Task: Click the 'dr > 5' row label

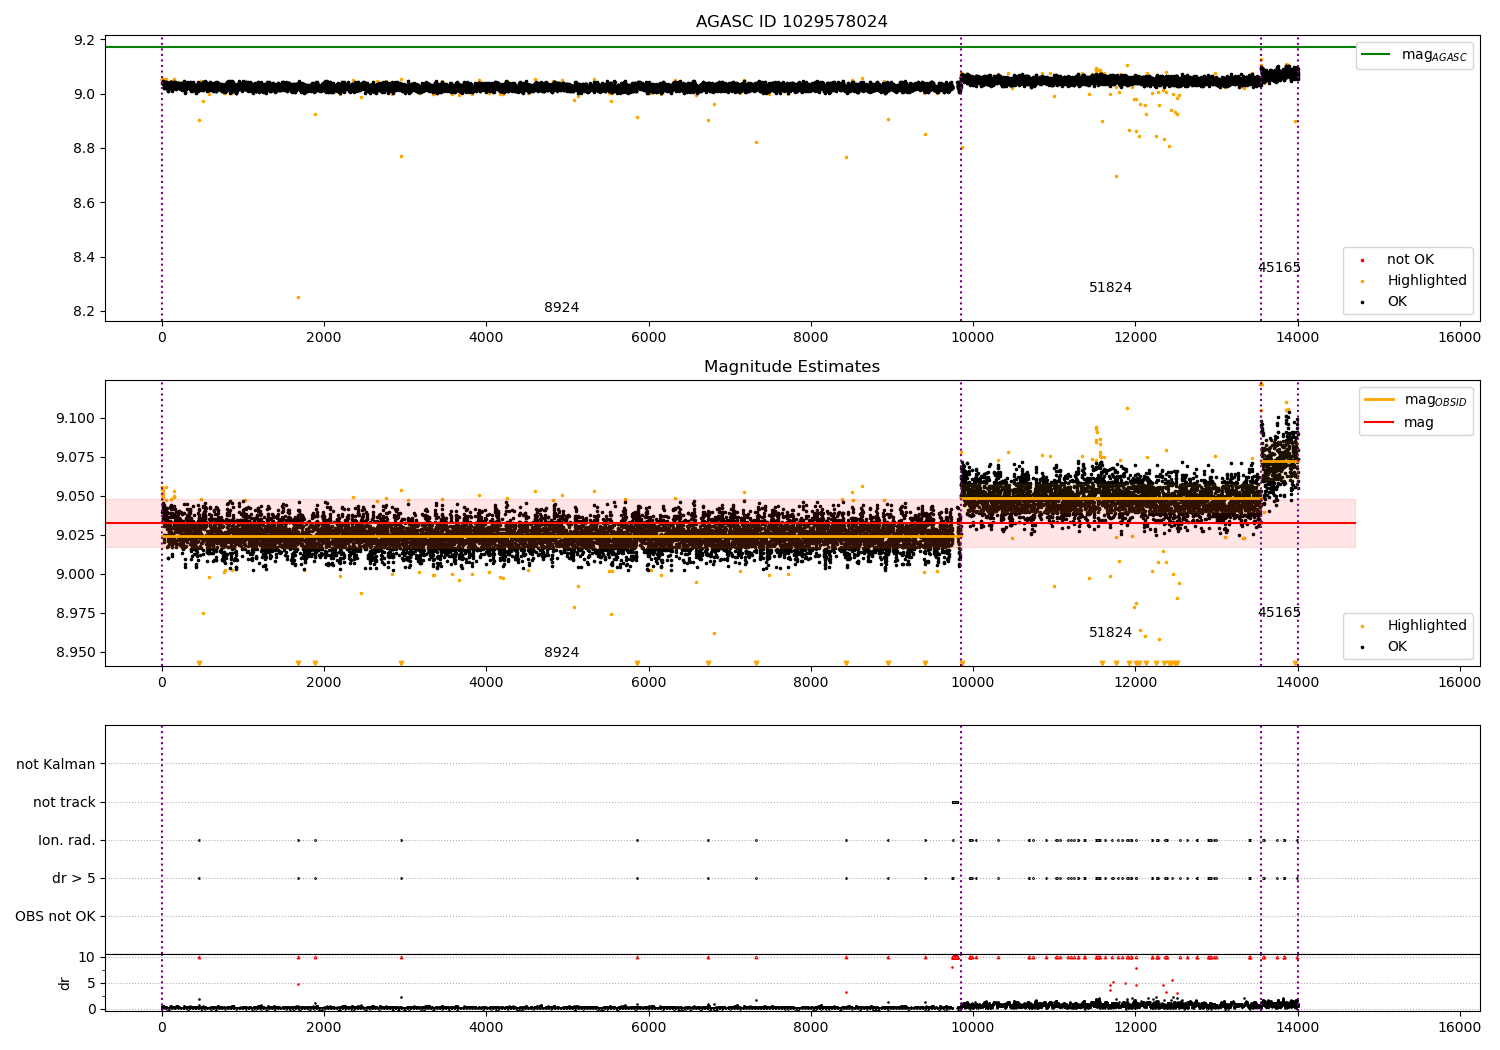Action: tap(74, 878)
